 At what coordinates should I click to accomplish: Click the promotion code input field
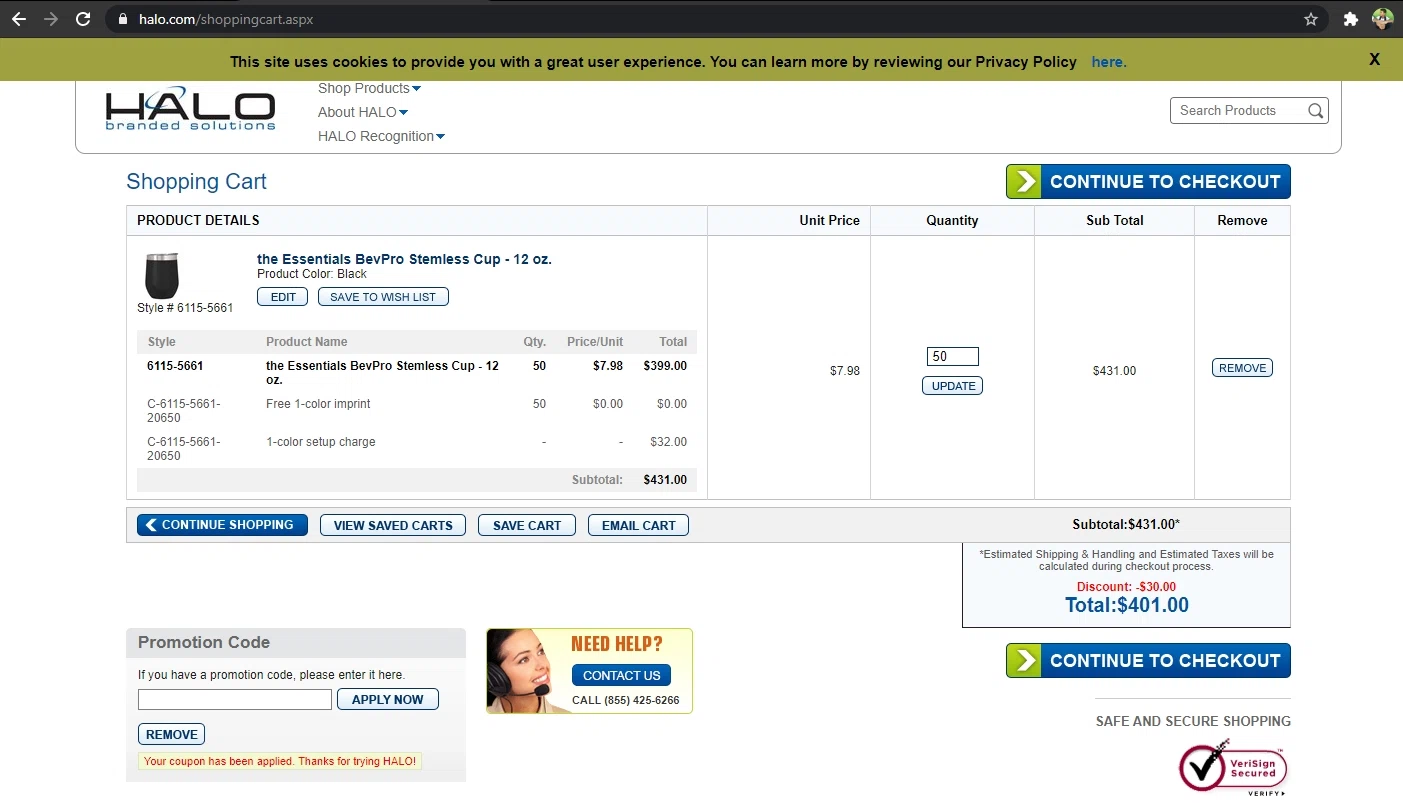point(235,700)
